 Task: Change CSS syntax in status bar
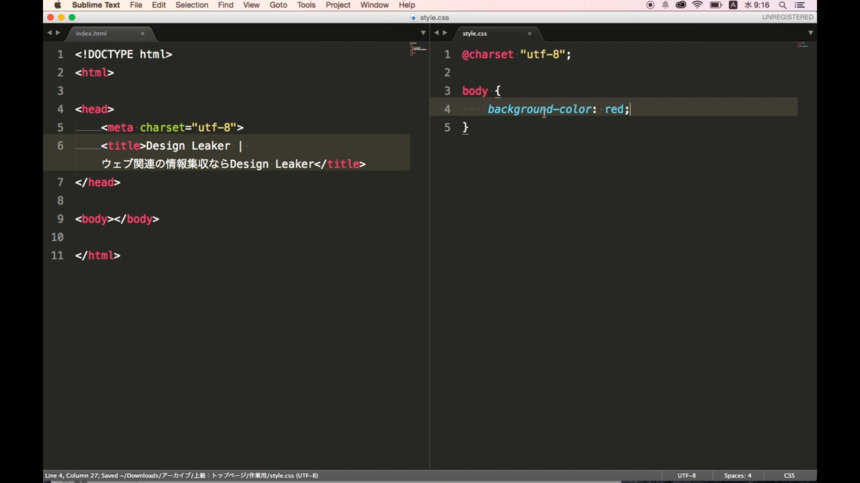point(789,475)
